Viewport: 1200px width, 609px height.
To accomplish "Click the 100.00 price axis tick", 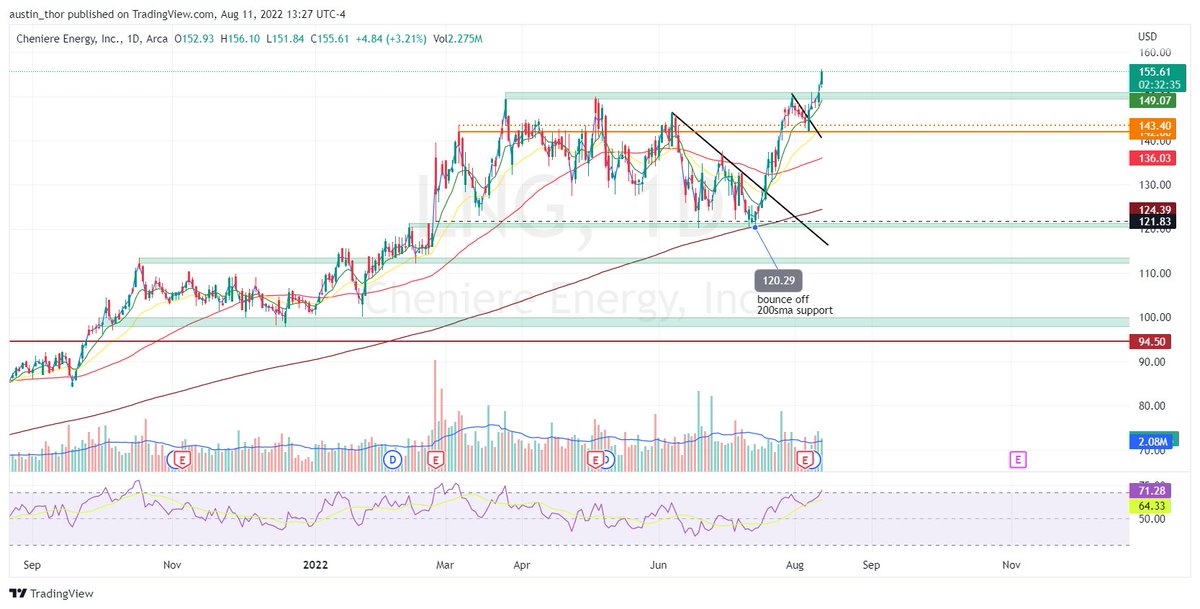I will tap(1154, 318).
